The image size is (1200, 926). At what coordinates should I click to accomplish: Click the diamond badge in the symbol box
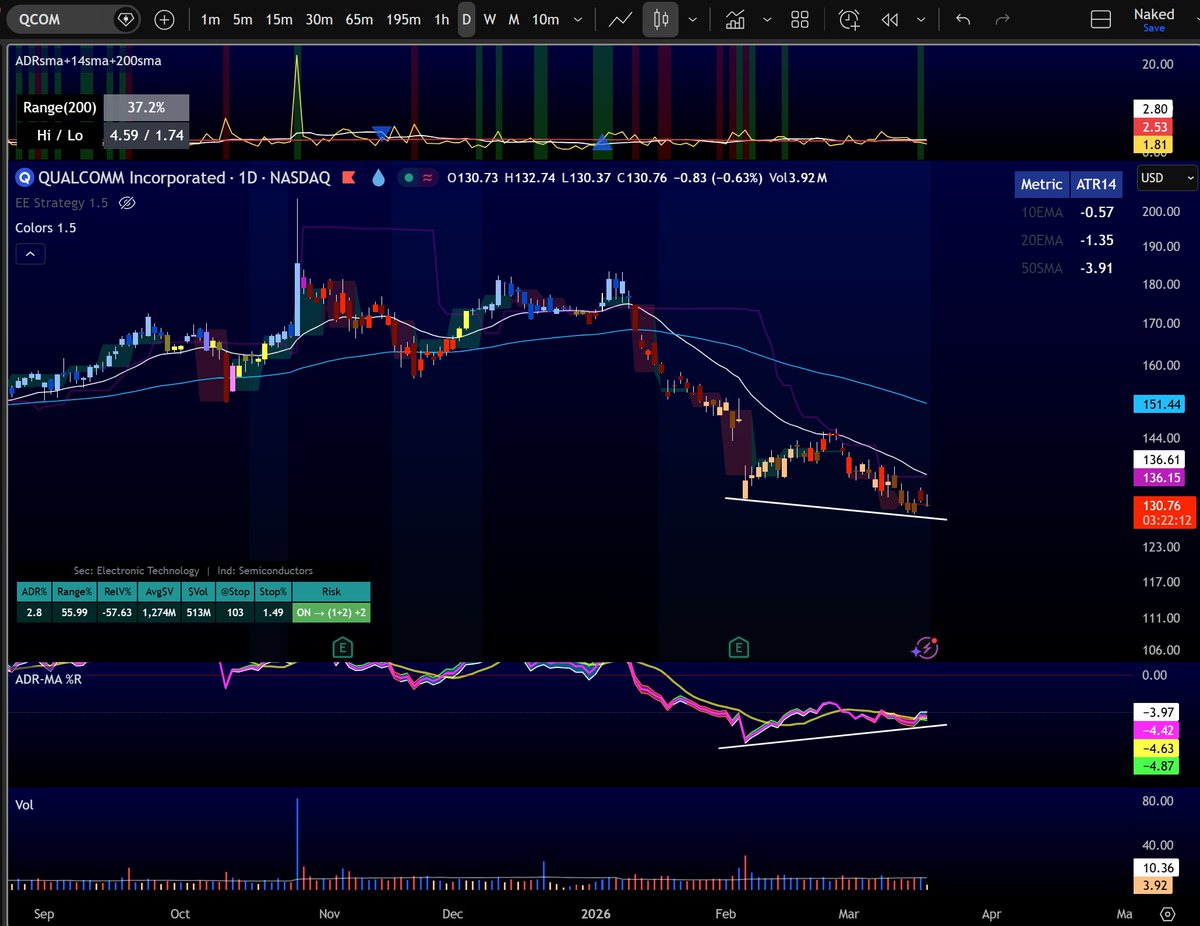pos(125,19)
